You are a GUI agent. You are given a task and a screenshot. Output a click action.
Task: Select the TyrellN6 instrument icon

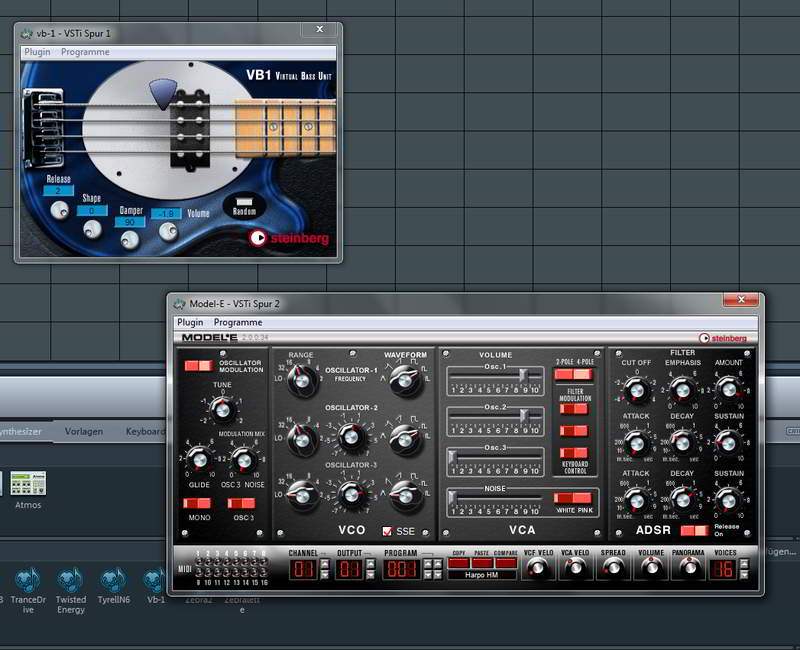coord(113,581)
